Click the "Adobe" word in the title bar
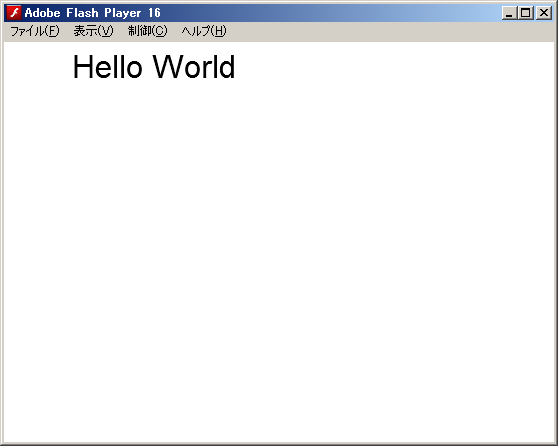Screen dimensions: 558x446 click(x=42, y=13)
